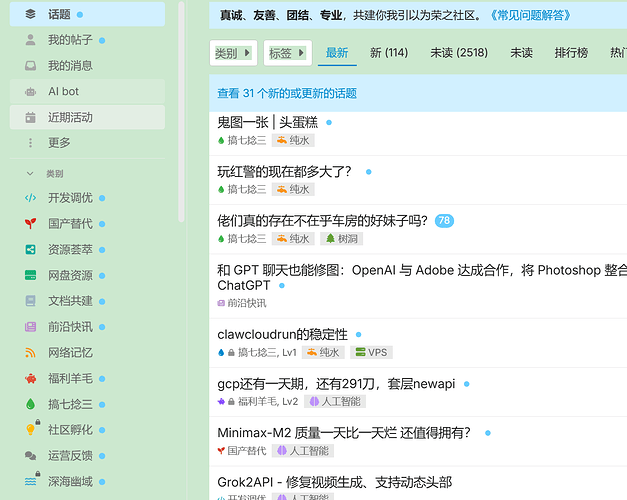Click the 资源荟萃 share icon

(30, 250)
